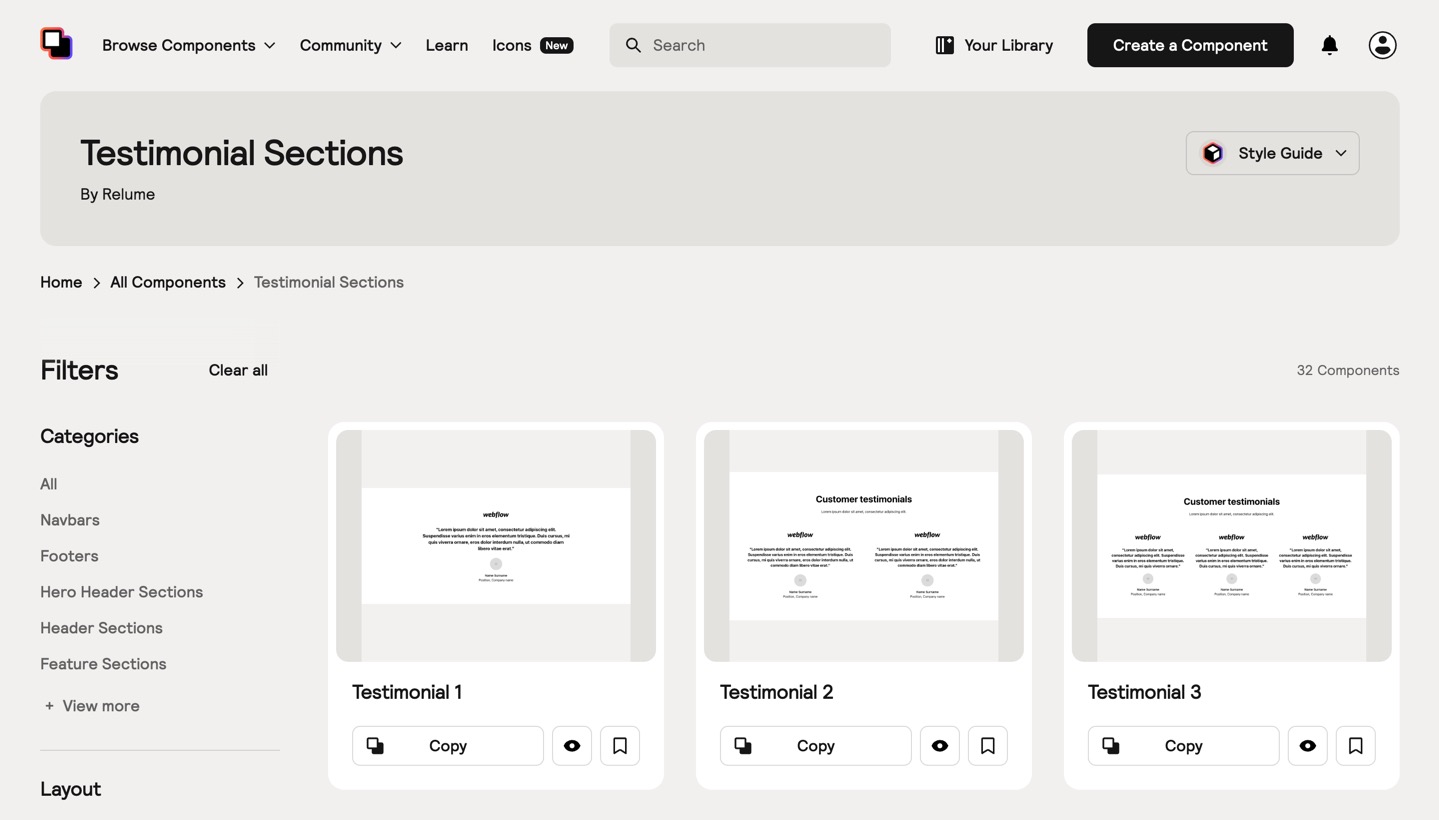Expand View more categories
The height and width of the screenshot is (820, 1439).
coord(91,706)
